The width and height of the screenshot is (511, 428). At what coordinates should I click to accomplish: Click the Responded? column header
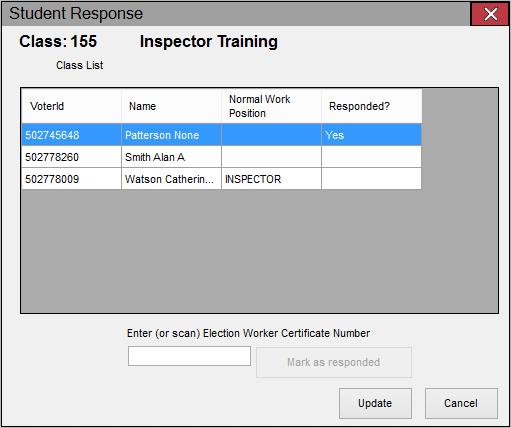(x=372, y=106)
